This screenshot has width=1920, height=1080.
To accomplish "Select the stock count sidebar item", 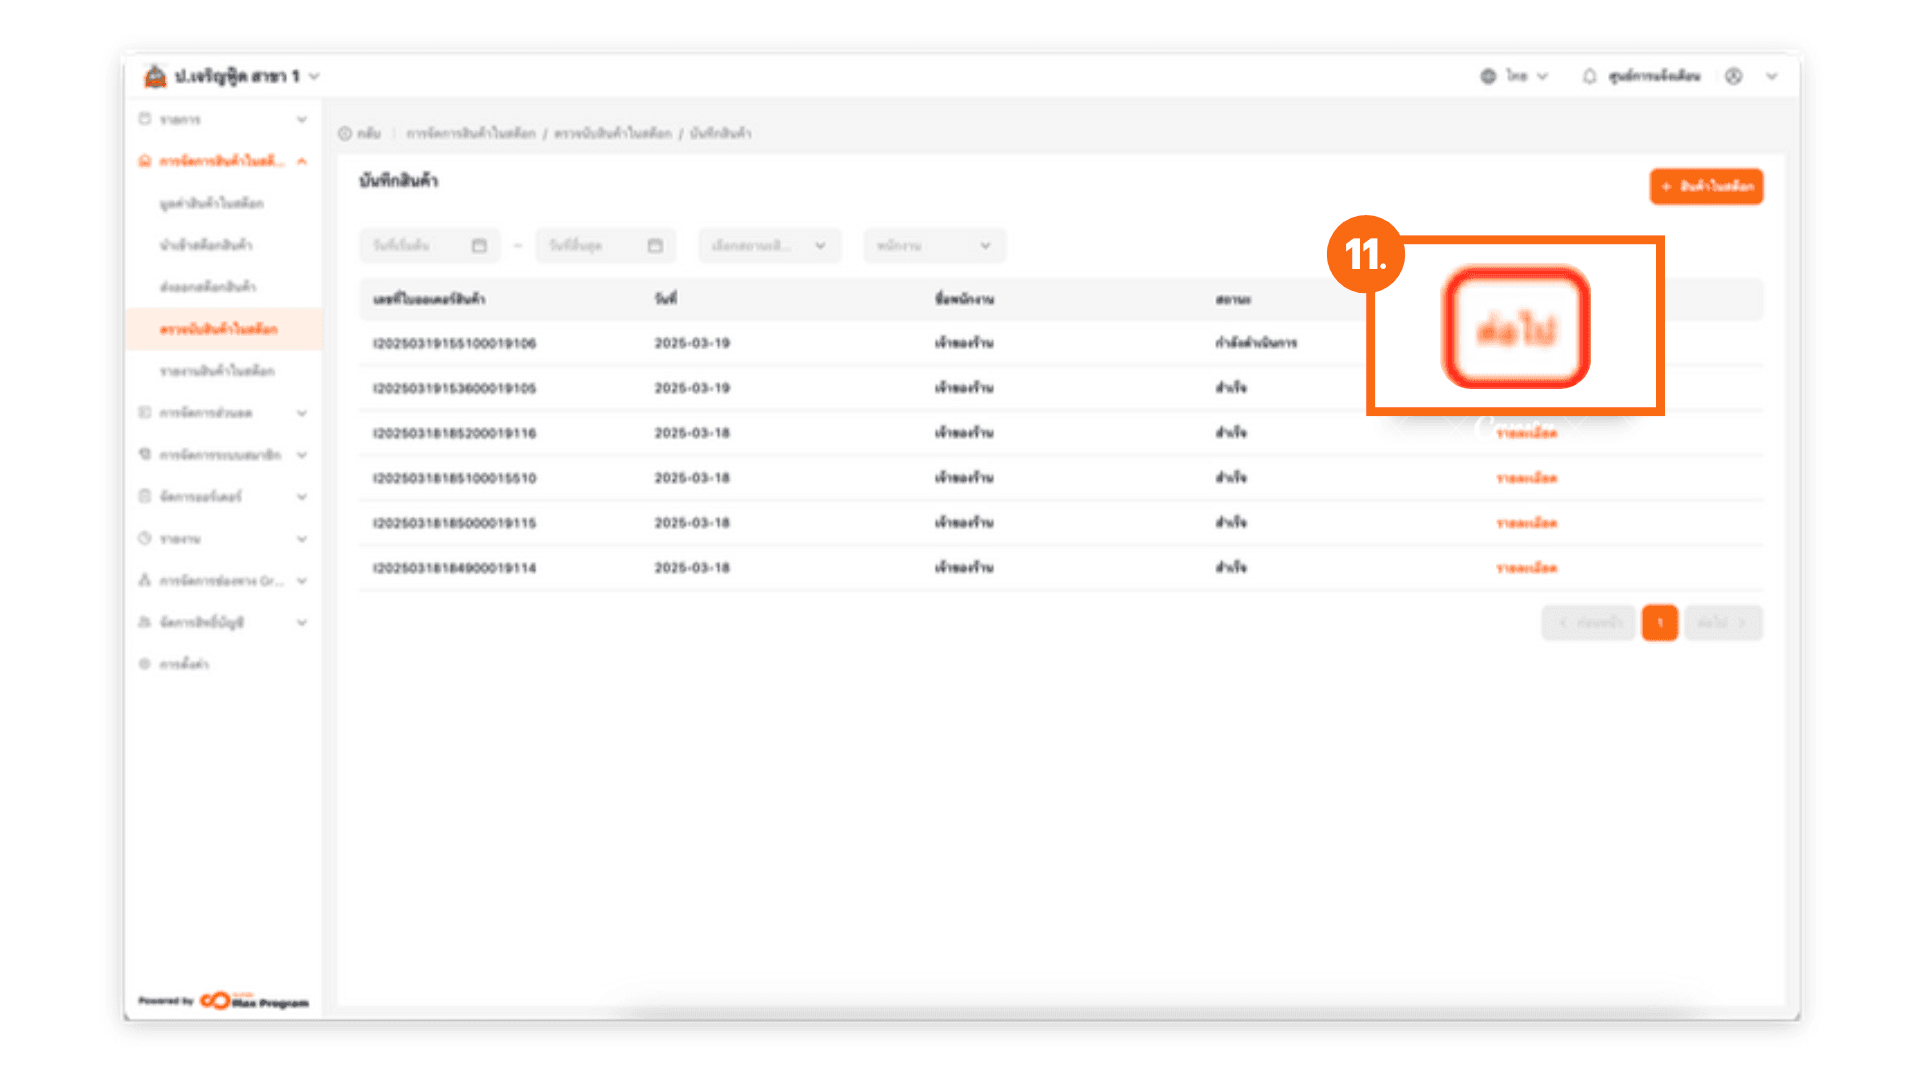I will [x=219, y=329].
